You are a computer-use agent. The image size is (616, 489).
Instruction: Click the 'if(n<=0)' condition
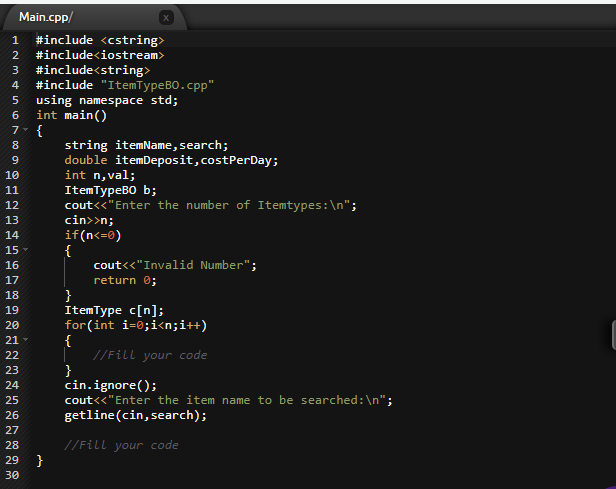coord(93,235)
